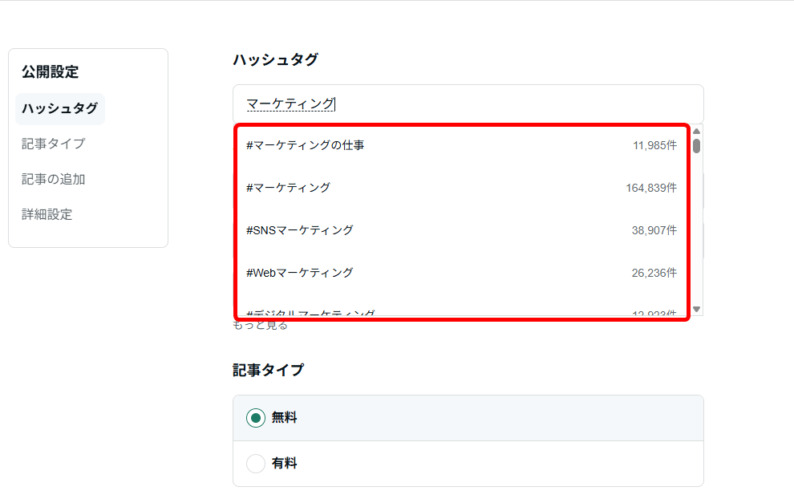Go to 記事タイプ in the sidebar
Screen dimensions: 794x499
point(53,144)
